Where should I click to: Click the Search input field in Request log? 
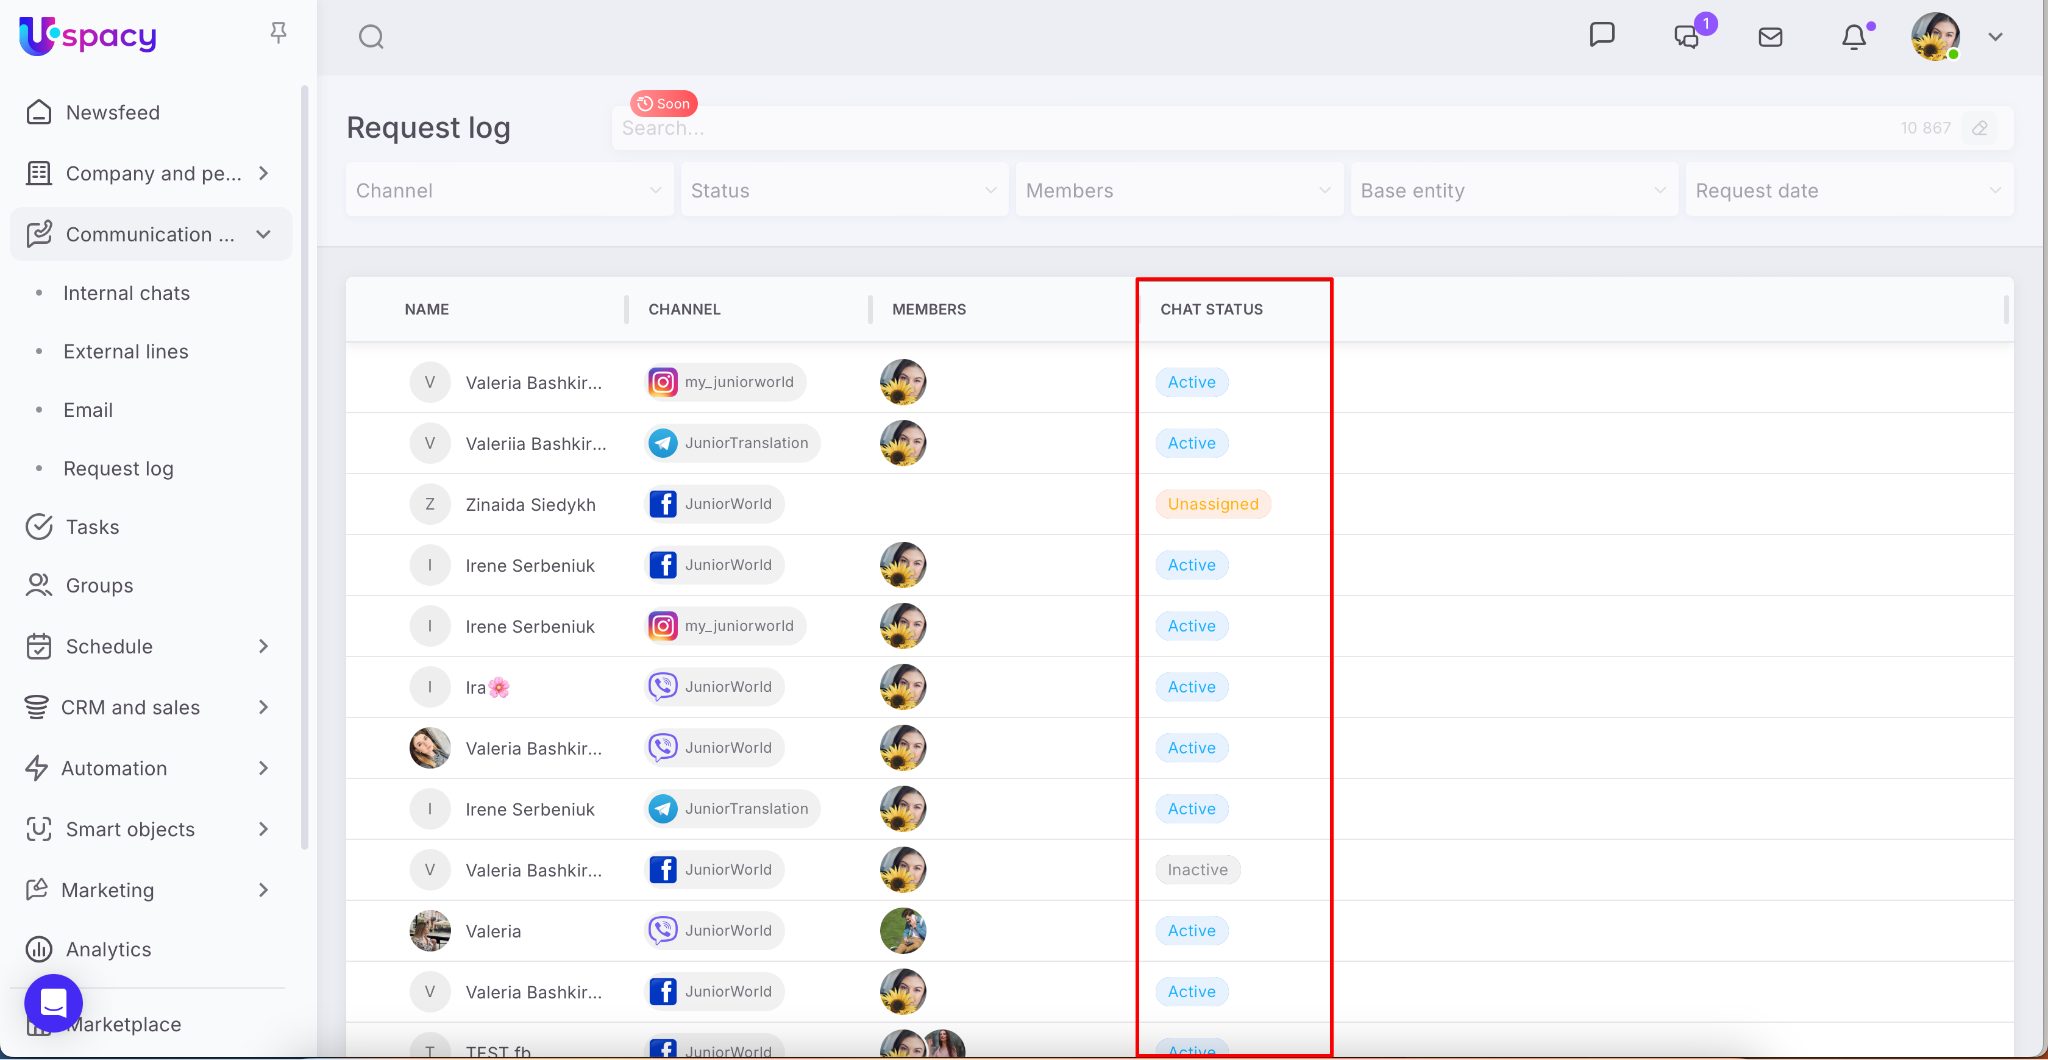pos(1250,128)
